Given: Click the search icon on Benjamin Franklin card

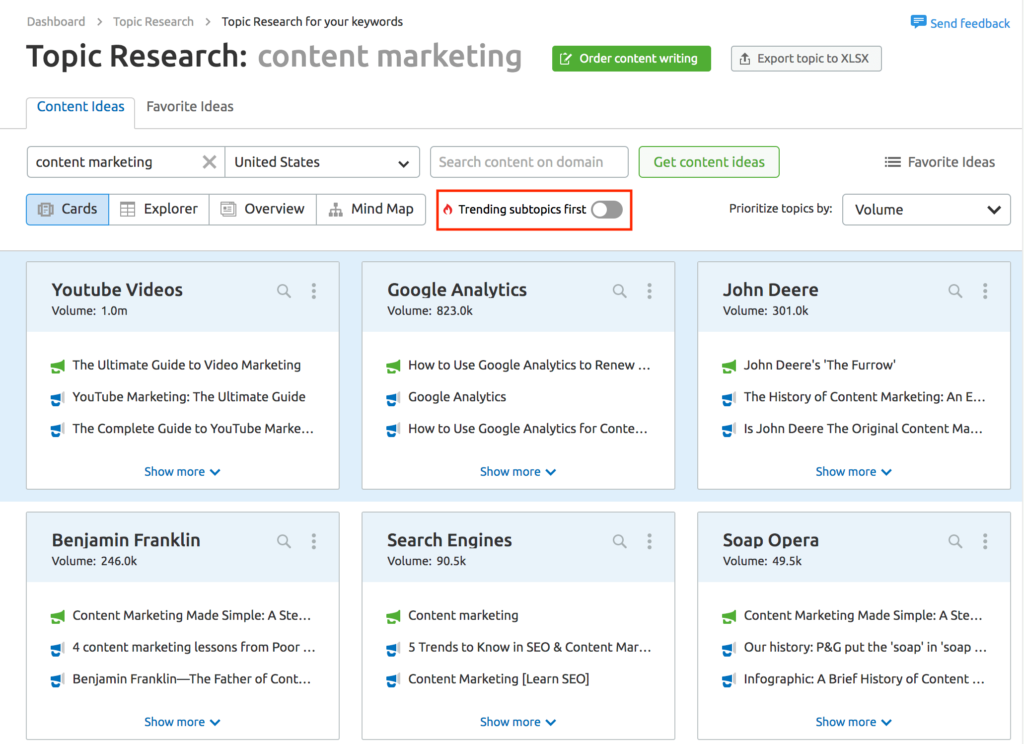Looking at the screenshot, I should [283, 542].
